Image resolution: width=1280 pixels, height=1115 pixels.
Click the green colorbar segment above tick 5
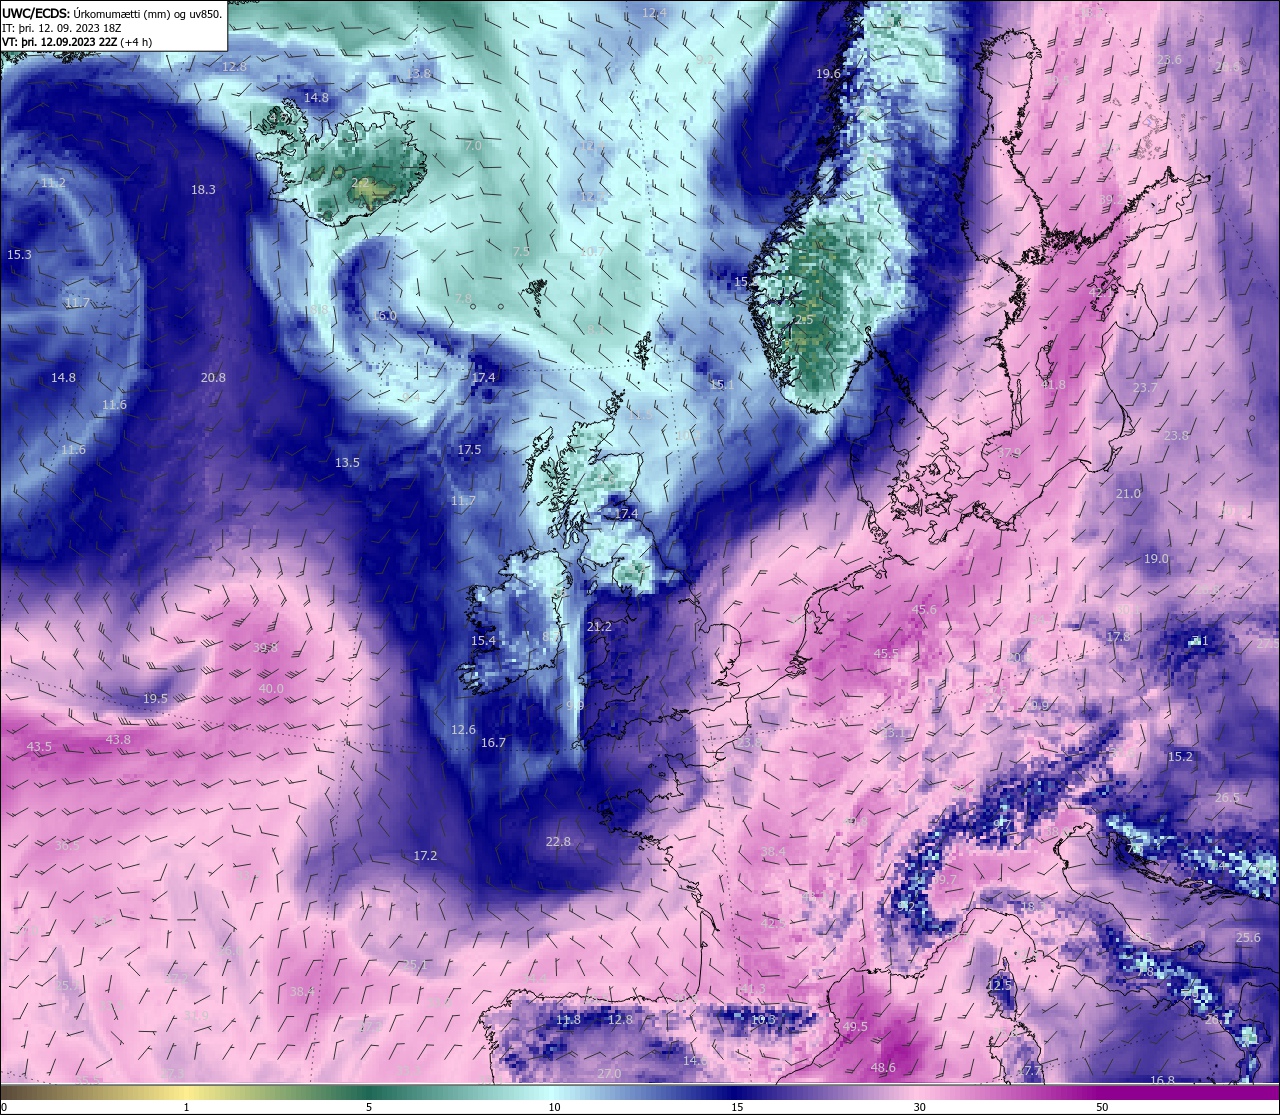[x=369, y=1092]
